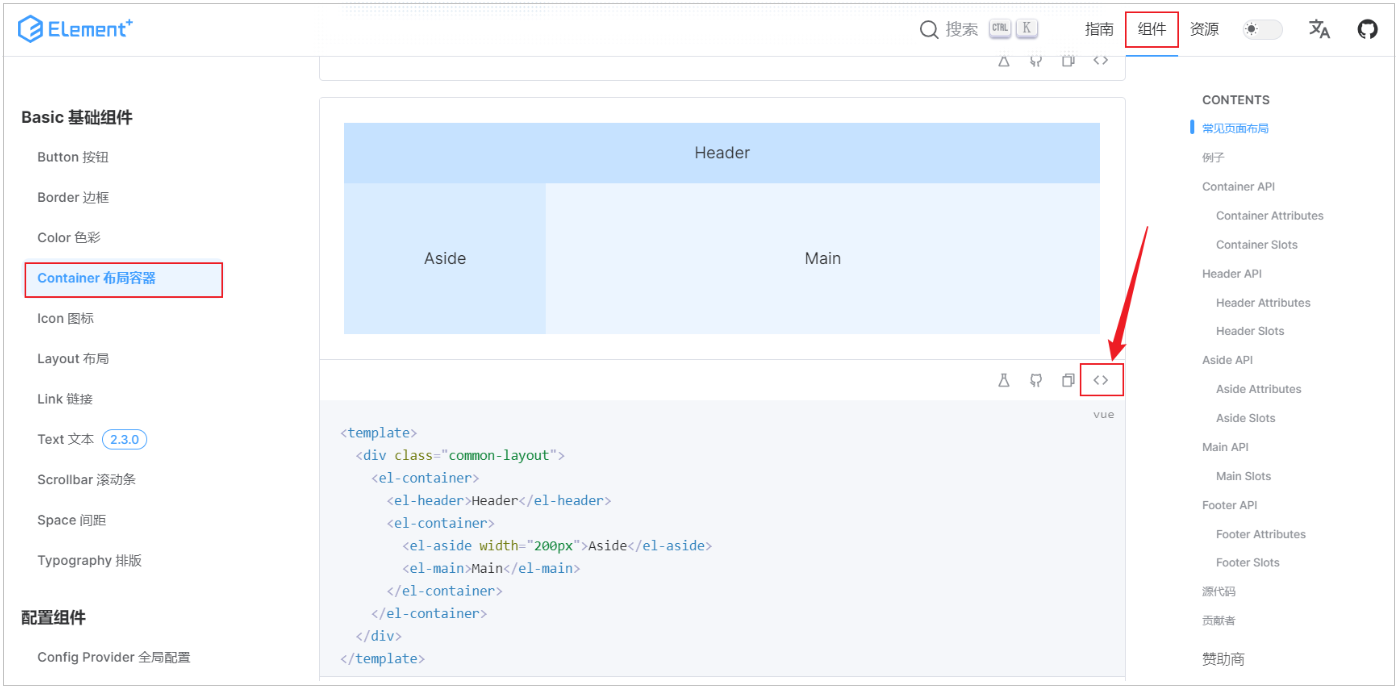1398x688 pixels.
Task: Toggle view source icon highlighted in red box
Action: point(1101,380)
